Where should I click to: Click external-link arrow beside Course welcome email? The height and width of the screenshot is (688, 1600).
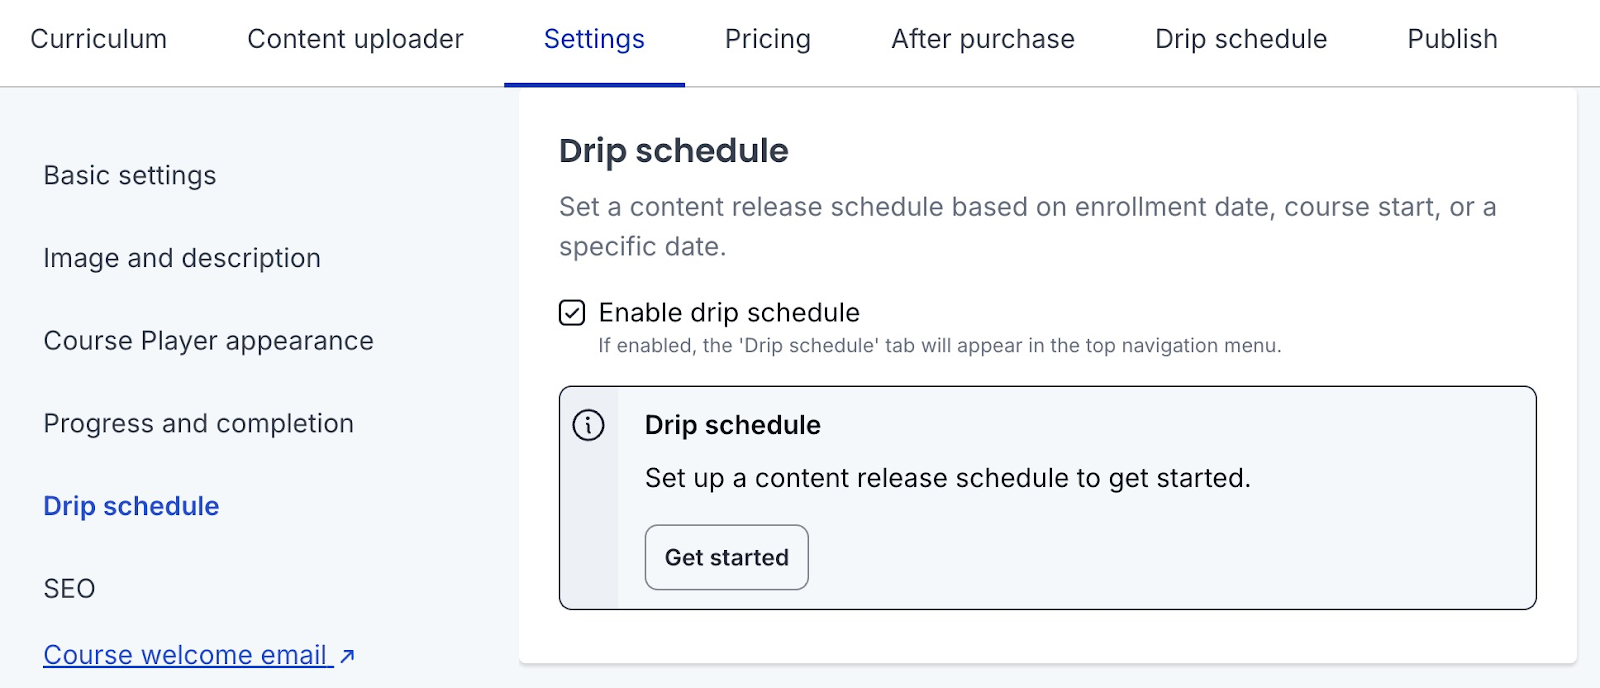pos(347,656)
